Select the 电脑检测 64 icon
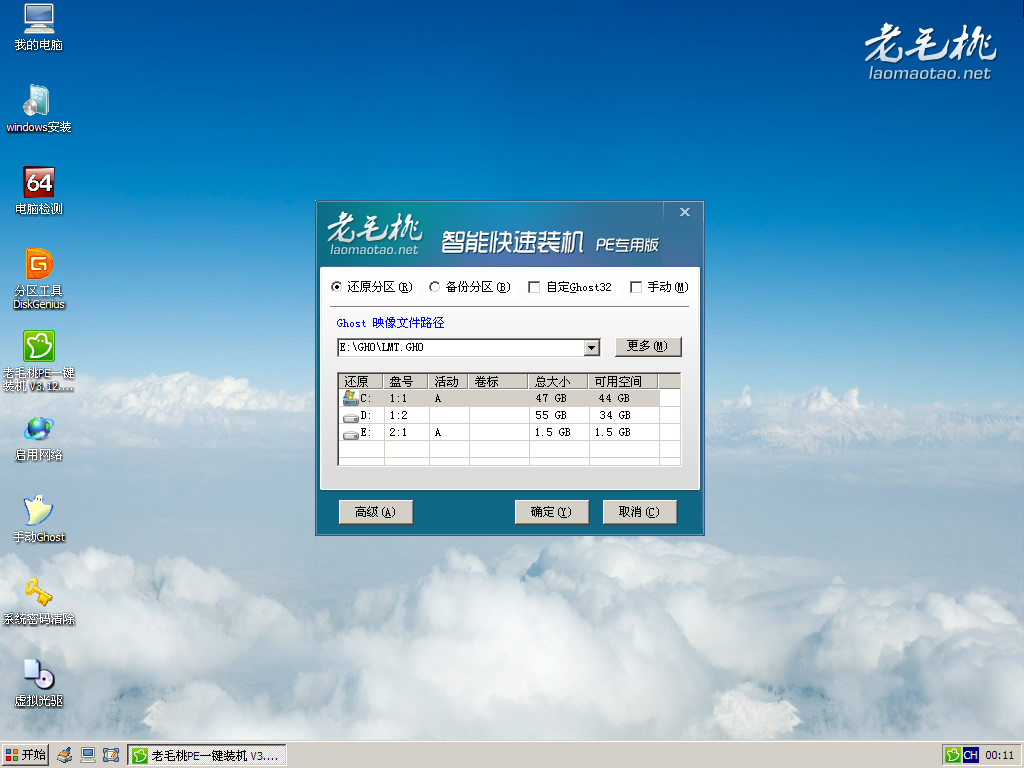 [39, 191]
